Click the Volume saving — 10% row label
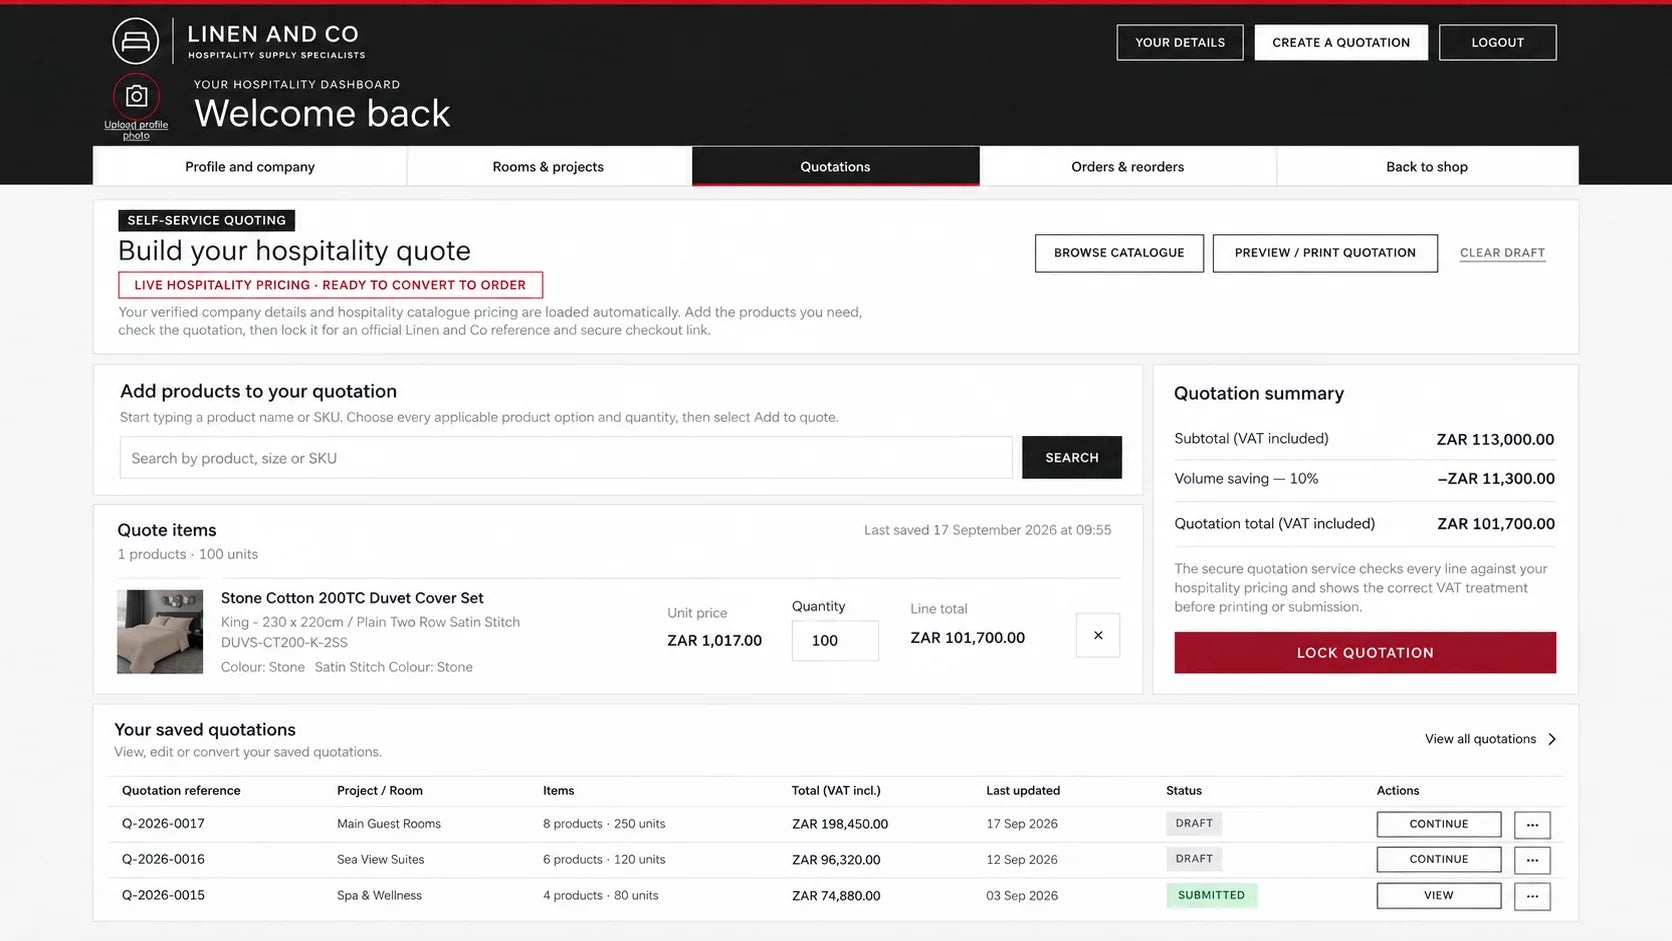 [x=1246, y=478]
